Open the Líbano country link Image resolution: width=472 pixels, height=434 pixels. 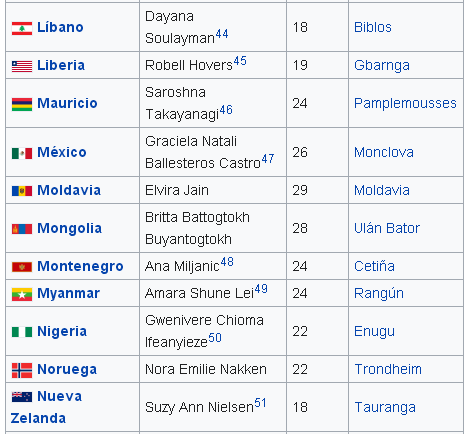[60, 27]
